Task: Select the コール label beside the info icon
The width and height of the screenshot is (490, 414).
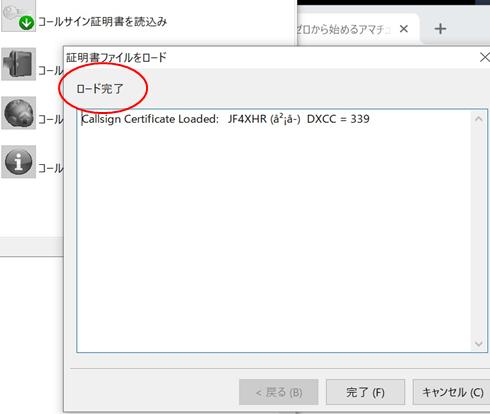Action: [x=50, y=168]
